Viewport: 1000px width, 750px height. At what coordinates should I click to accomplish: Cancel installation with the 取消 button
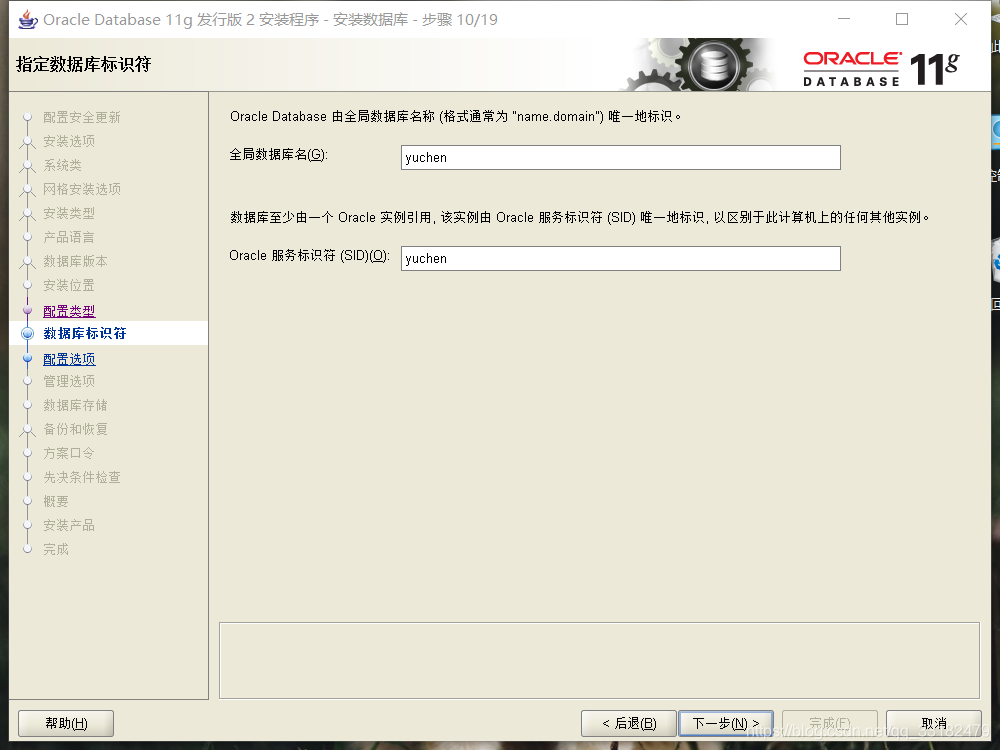[934, 723]
